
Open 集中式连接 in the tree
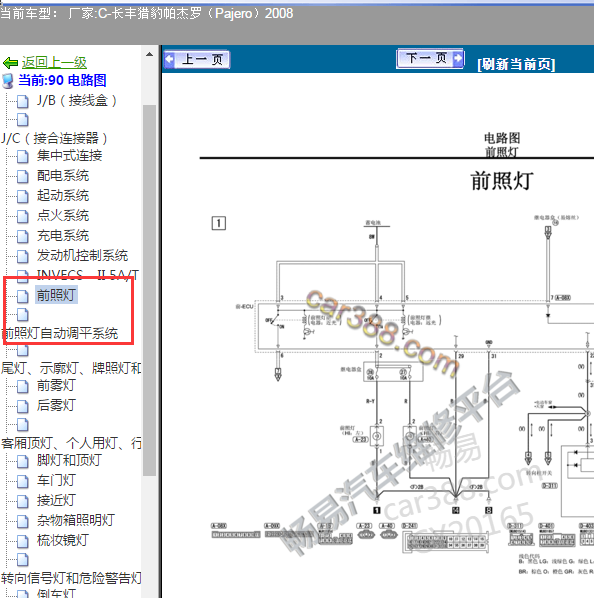point(69,156)
